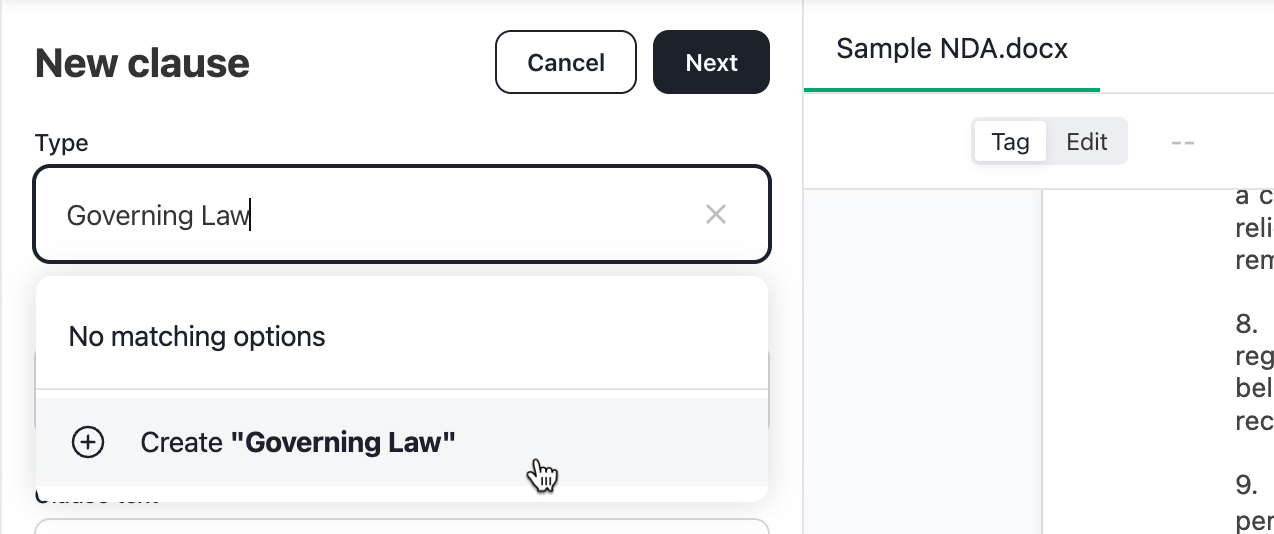Click the plus circle icon beside Create
This screenshot has width=1274, height=534.
[x=88, y=442]
